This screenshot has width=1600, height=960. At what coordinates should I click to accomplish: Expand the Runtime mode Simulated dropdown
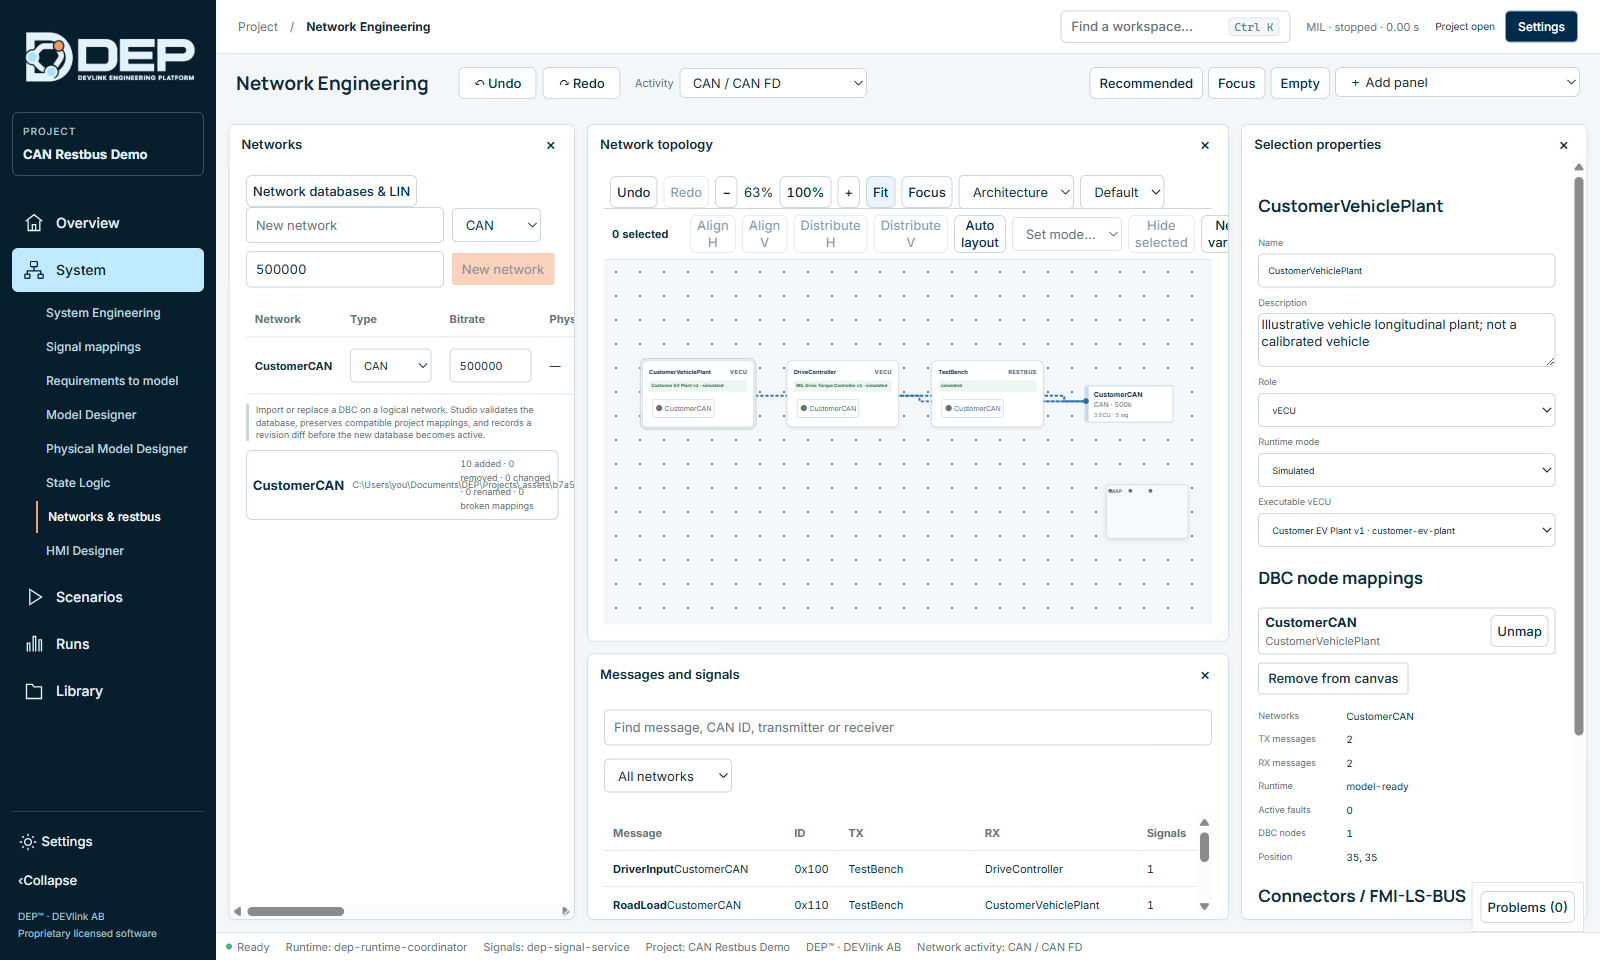pyautogui.click(x=1406, y=470)
